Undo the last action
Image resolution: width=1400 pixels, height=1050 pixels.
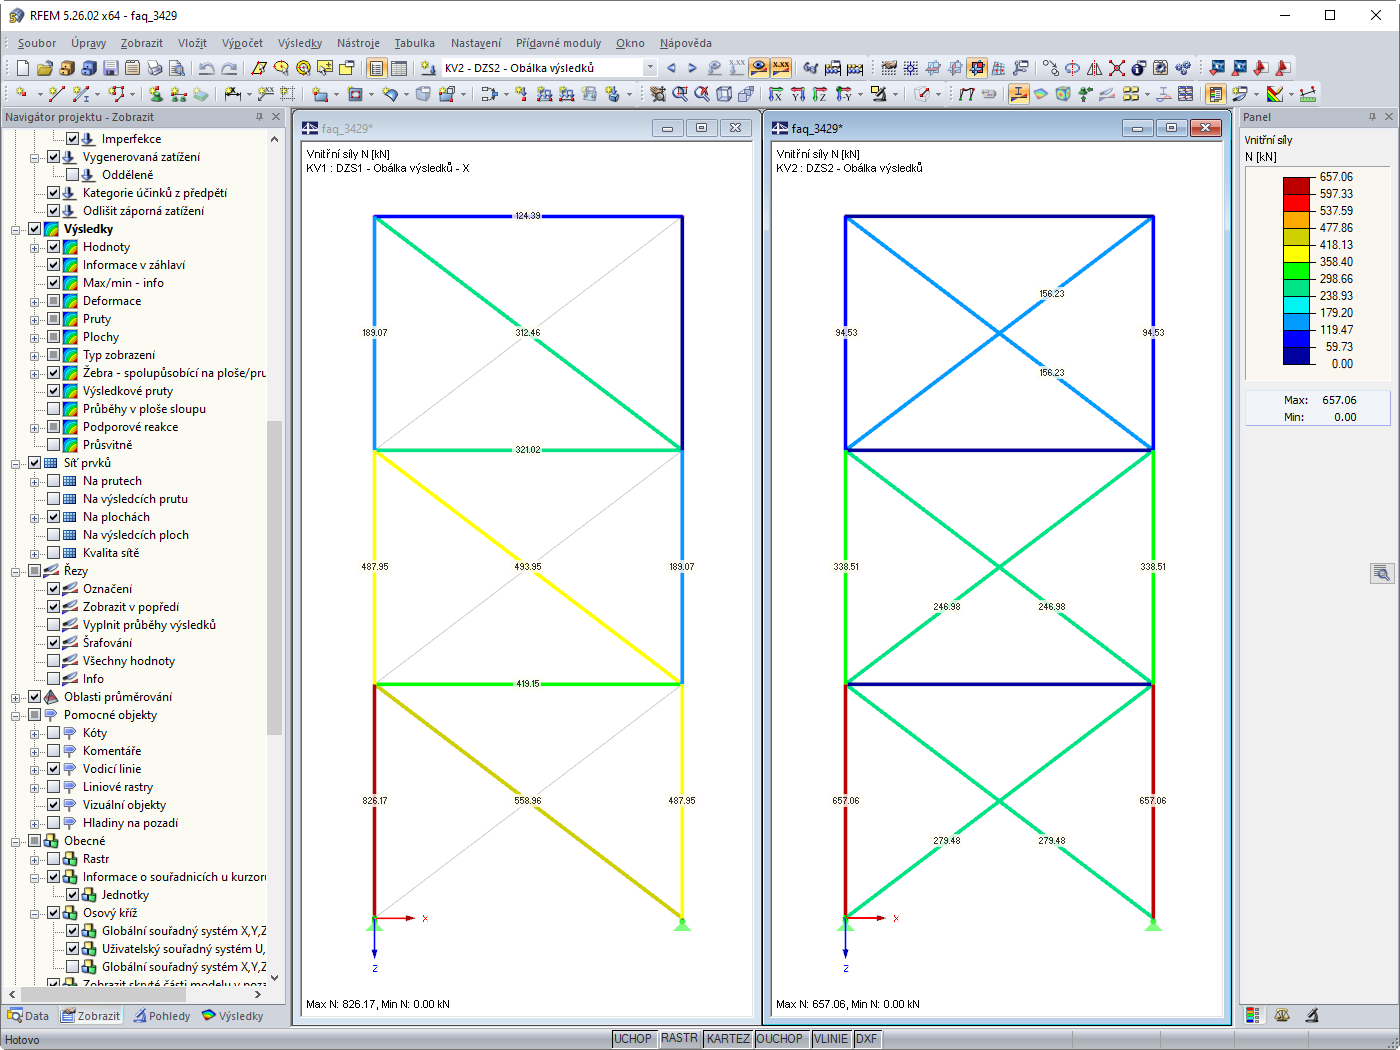point(207,68)
